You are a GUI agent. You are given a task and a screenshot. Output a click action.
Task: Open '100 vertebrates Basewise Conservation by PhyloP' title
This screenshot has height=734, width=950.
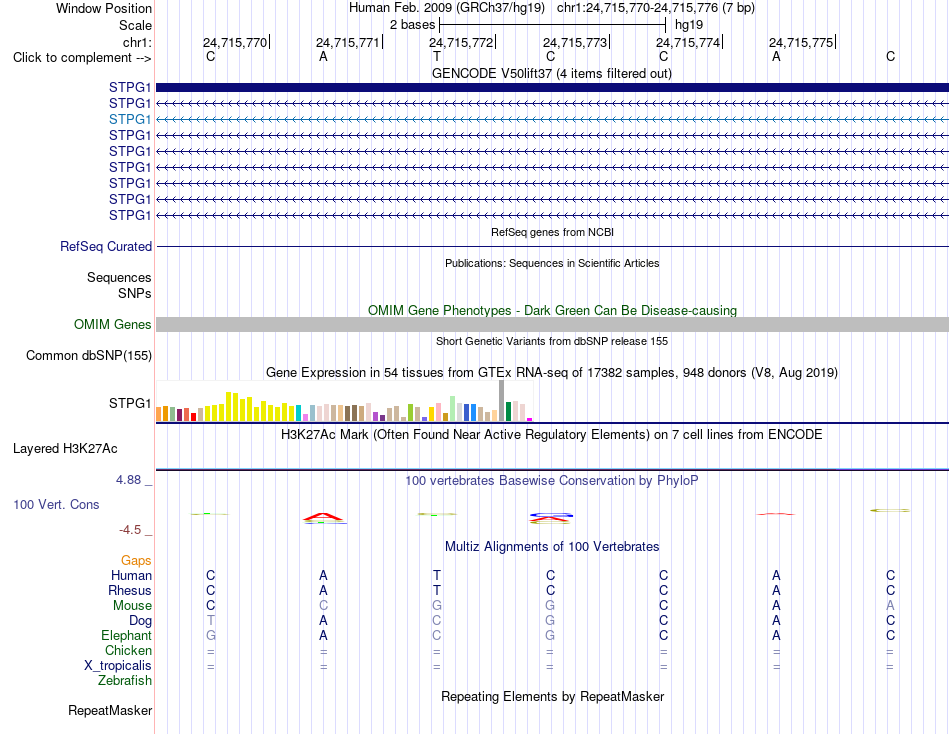pyautogui.click(x=552, y=481)
